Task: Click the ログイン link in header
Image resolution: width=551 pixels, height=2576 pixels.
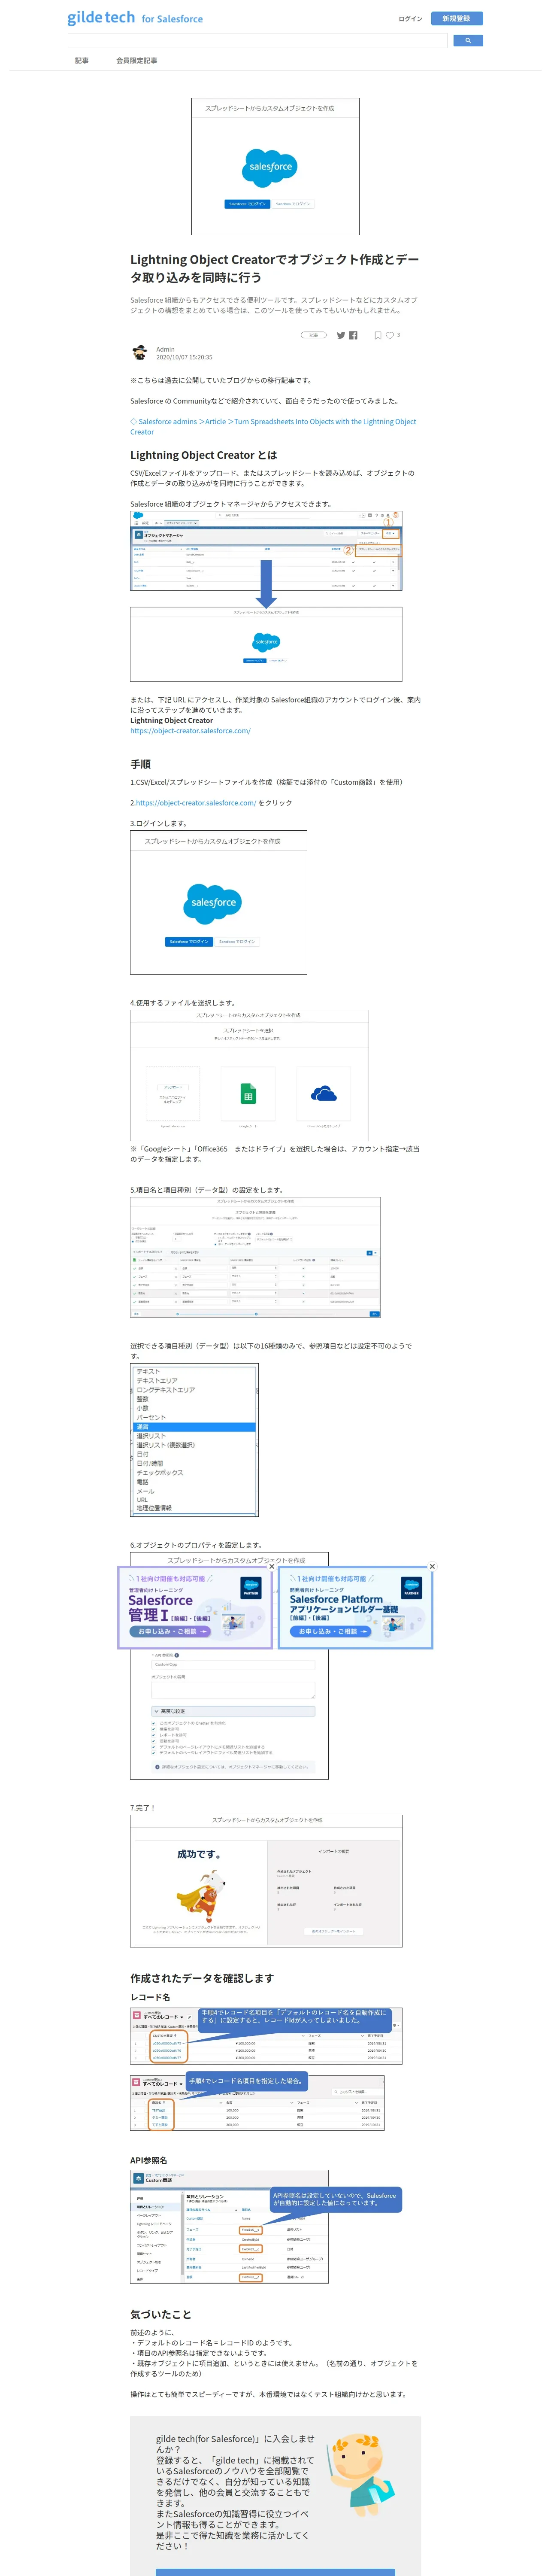Action: [x=410, y=18]
